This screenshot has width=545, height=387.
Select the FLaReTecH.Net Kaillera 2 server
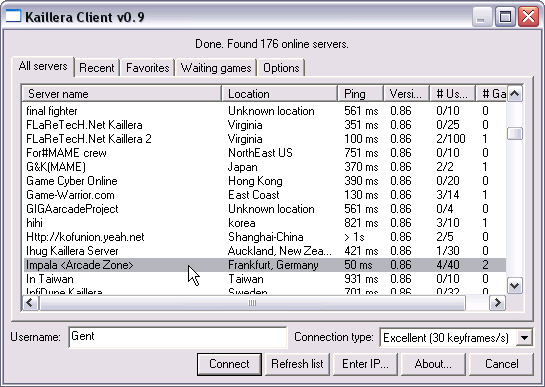pos(264,139)
